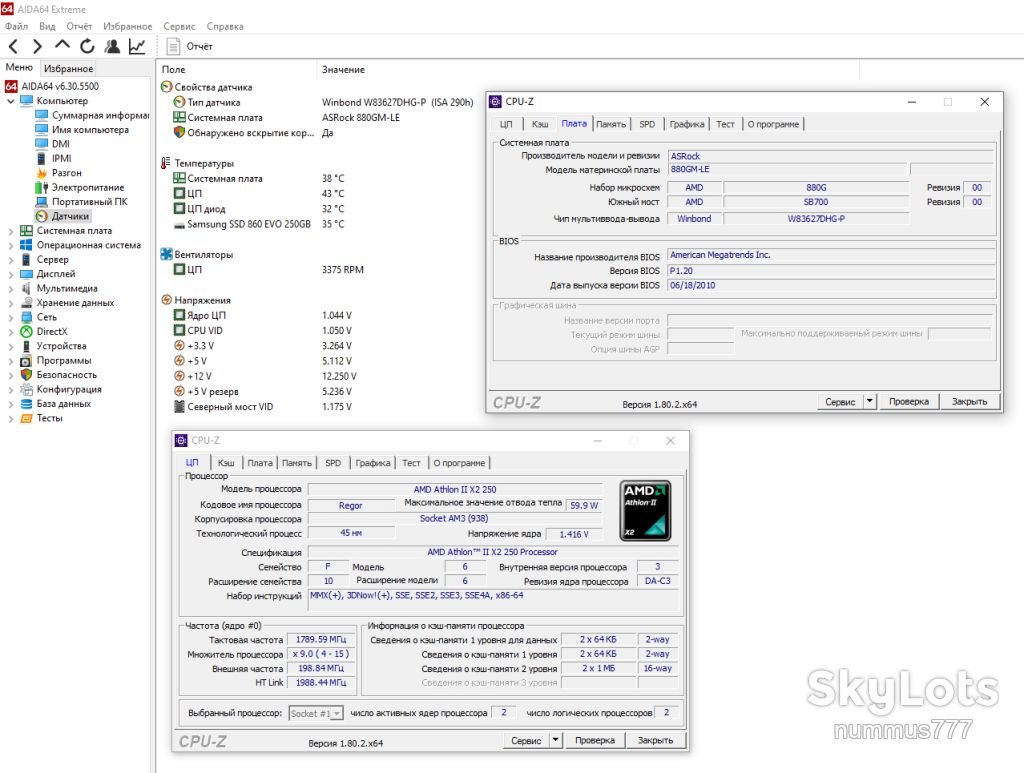Open Сервис dropdown arrow in upper CPU-Z
The width and height of the screenshot is (1024, 773).
point(869,402)
